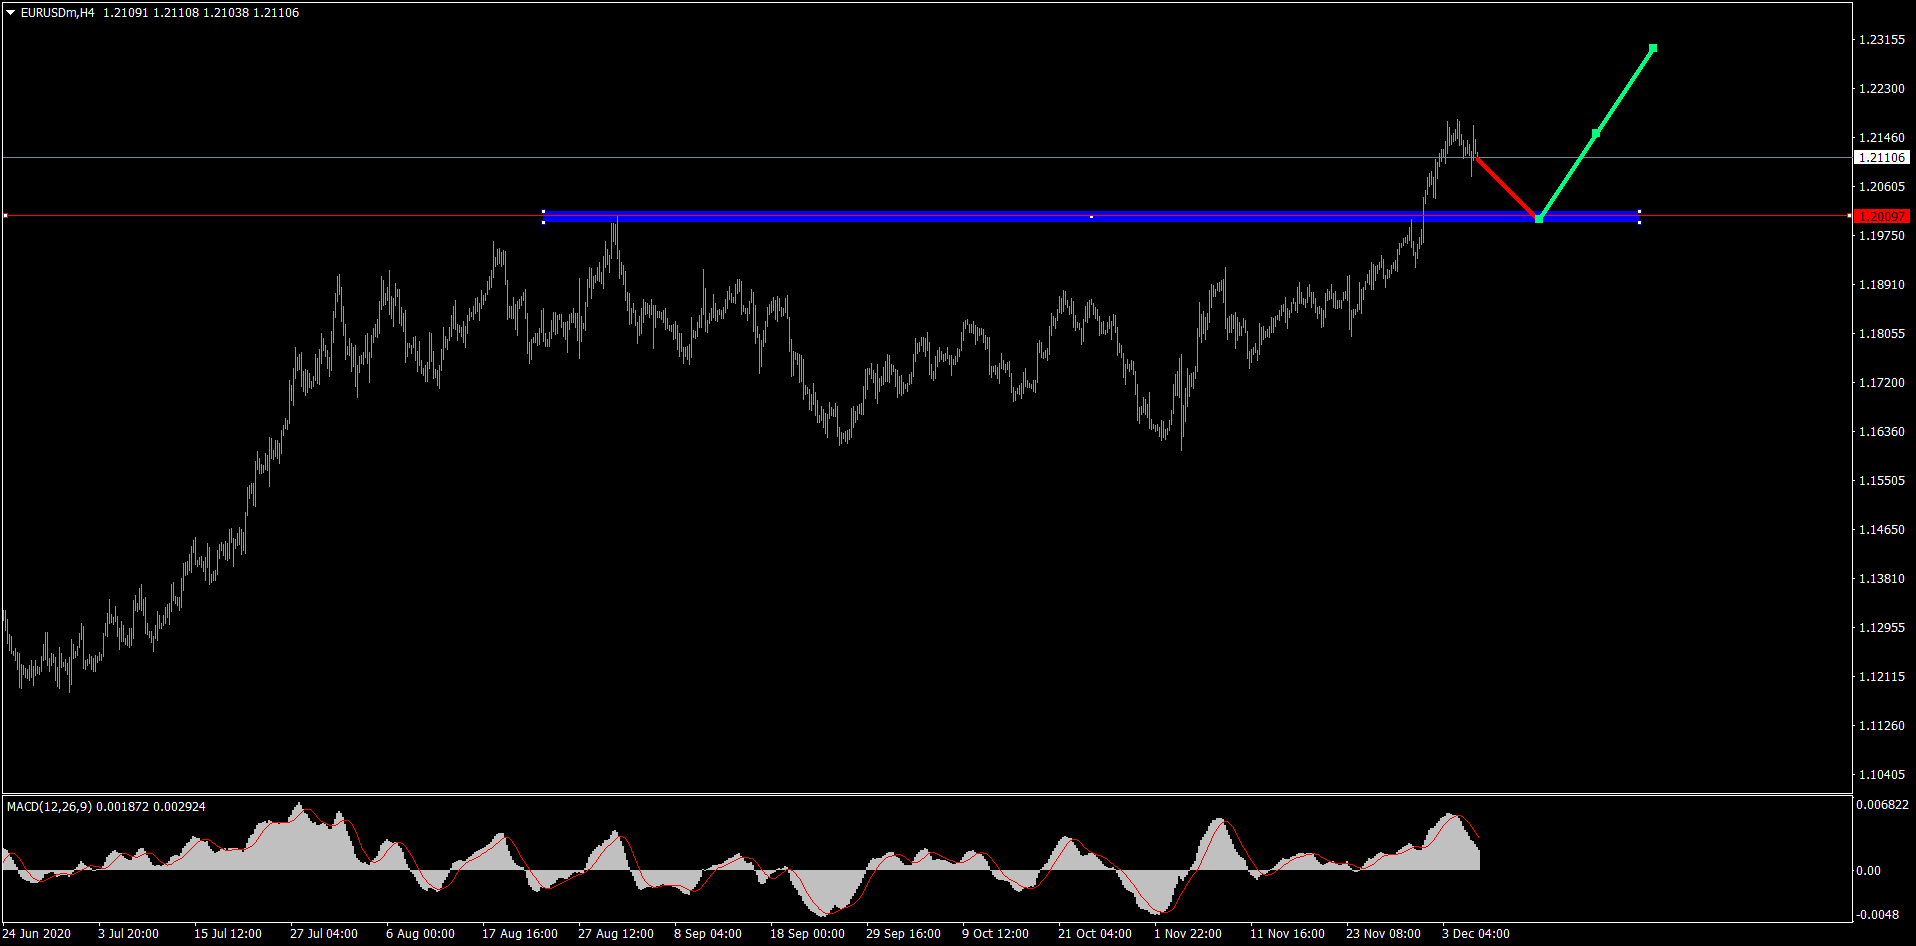Click the EURUSDm,H4 symbol title

tap(57, 13)
